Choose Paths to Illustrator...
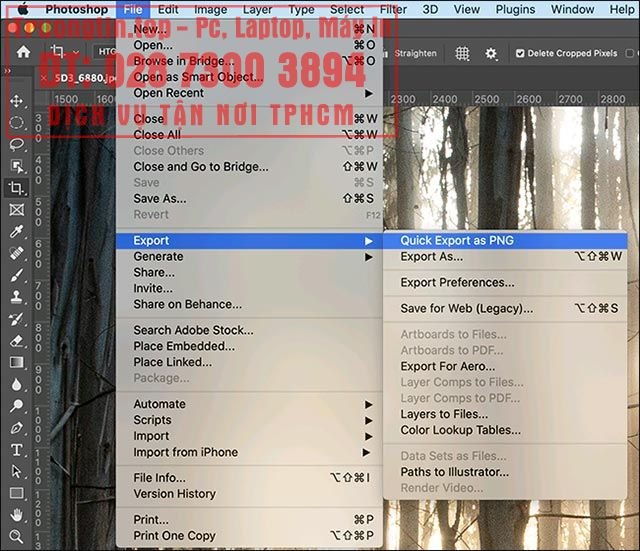The height and width of the screenshot is (551, 640). [x=505, y=472]
